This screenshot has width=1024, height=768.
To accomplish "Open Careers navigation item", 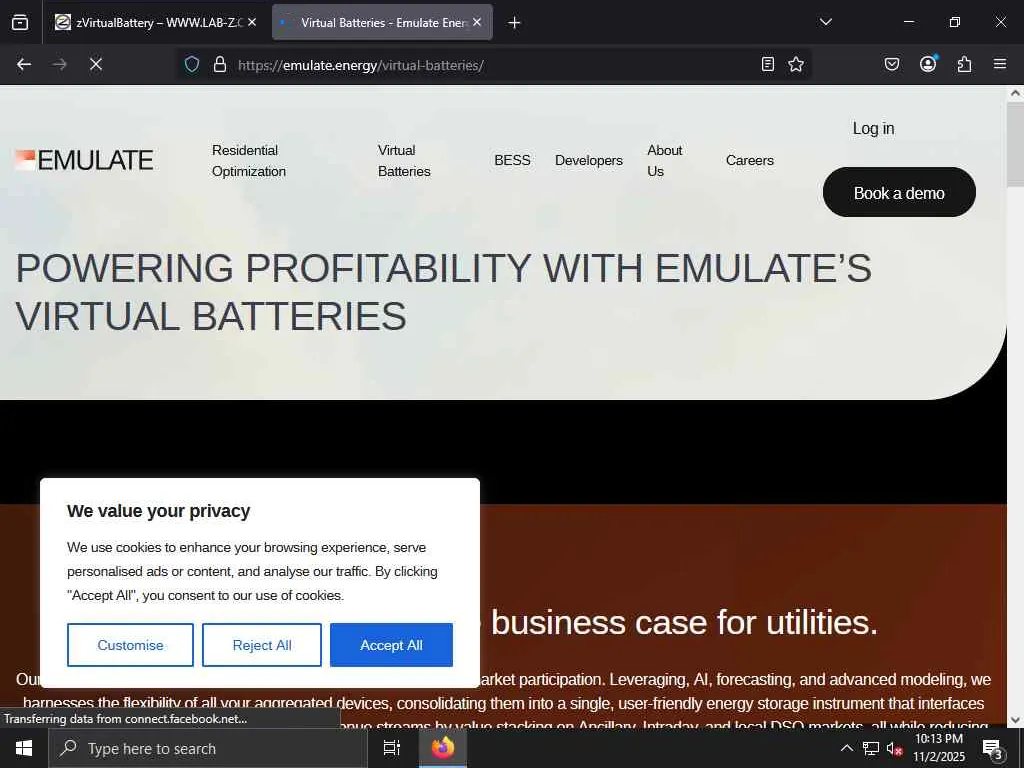I will (x=750, y=160).
